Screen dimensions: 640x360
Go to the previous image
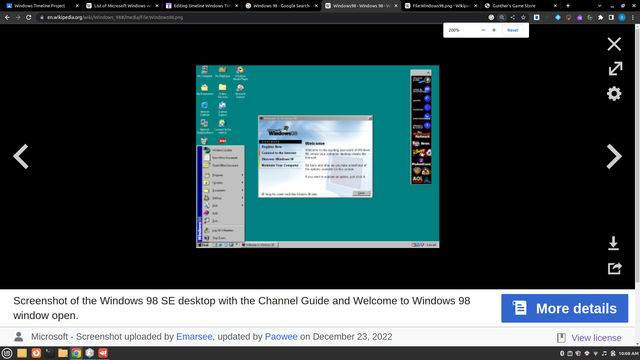coord(21,156)
